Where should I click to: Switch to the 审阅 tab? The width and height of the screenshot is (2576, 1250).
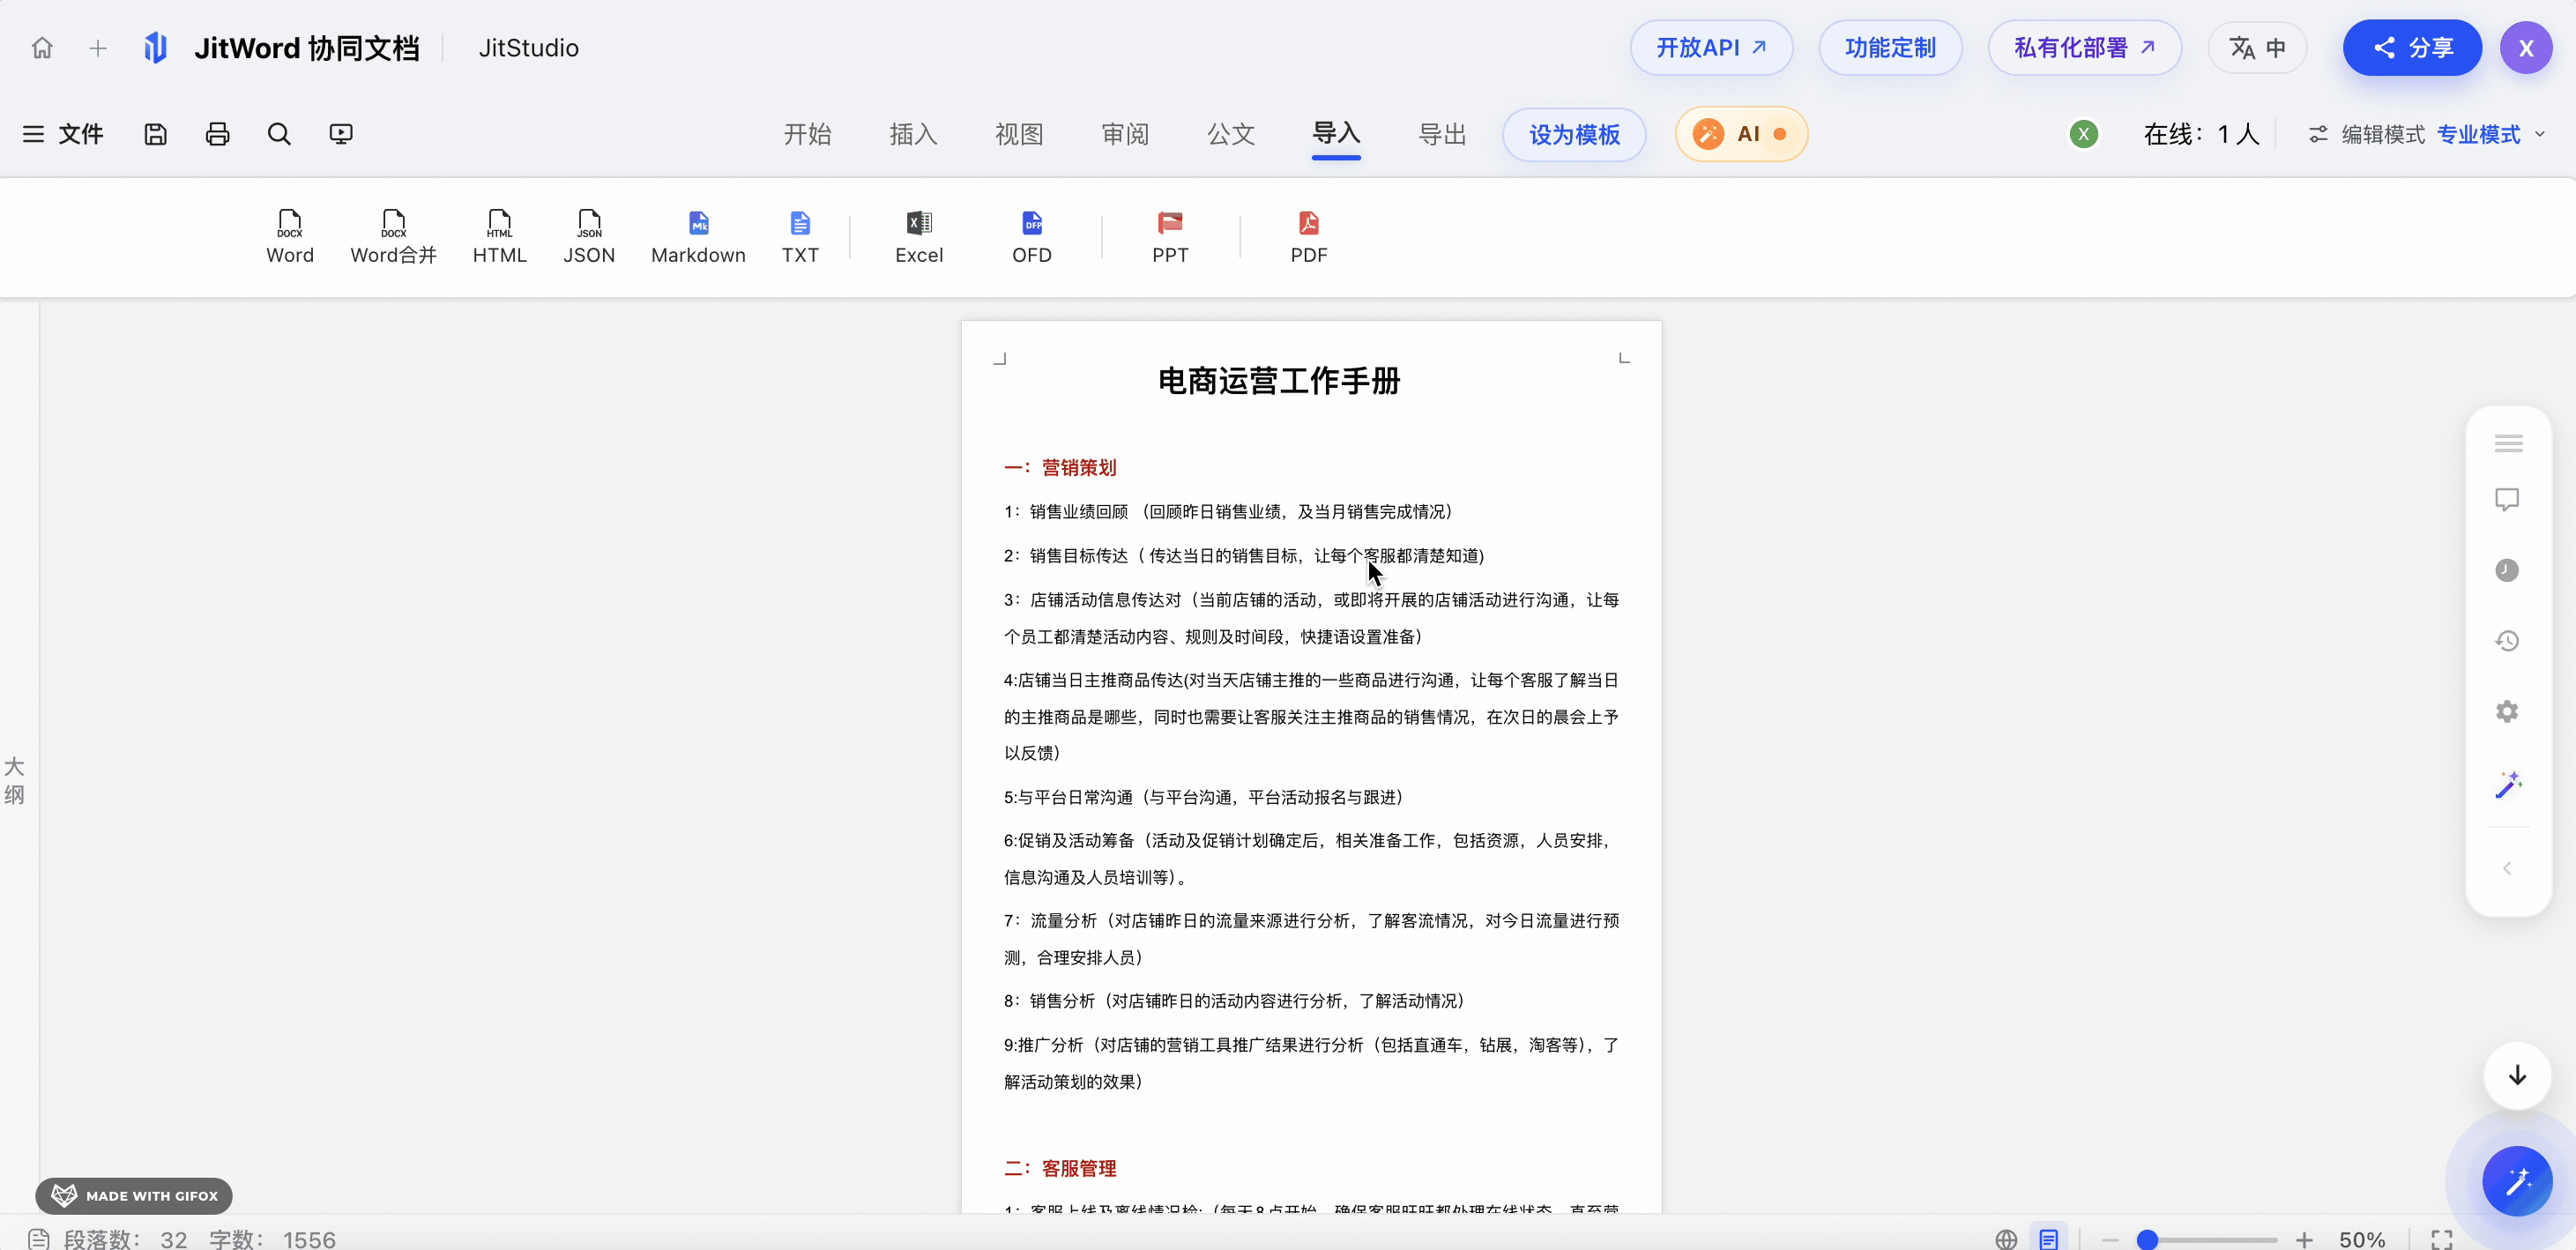click(1125, 134)
